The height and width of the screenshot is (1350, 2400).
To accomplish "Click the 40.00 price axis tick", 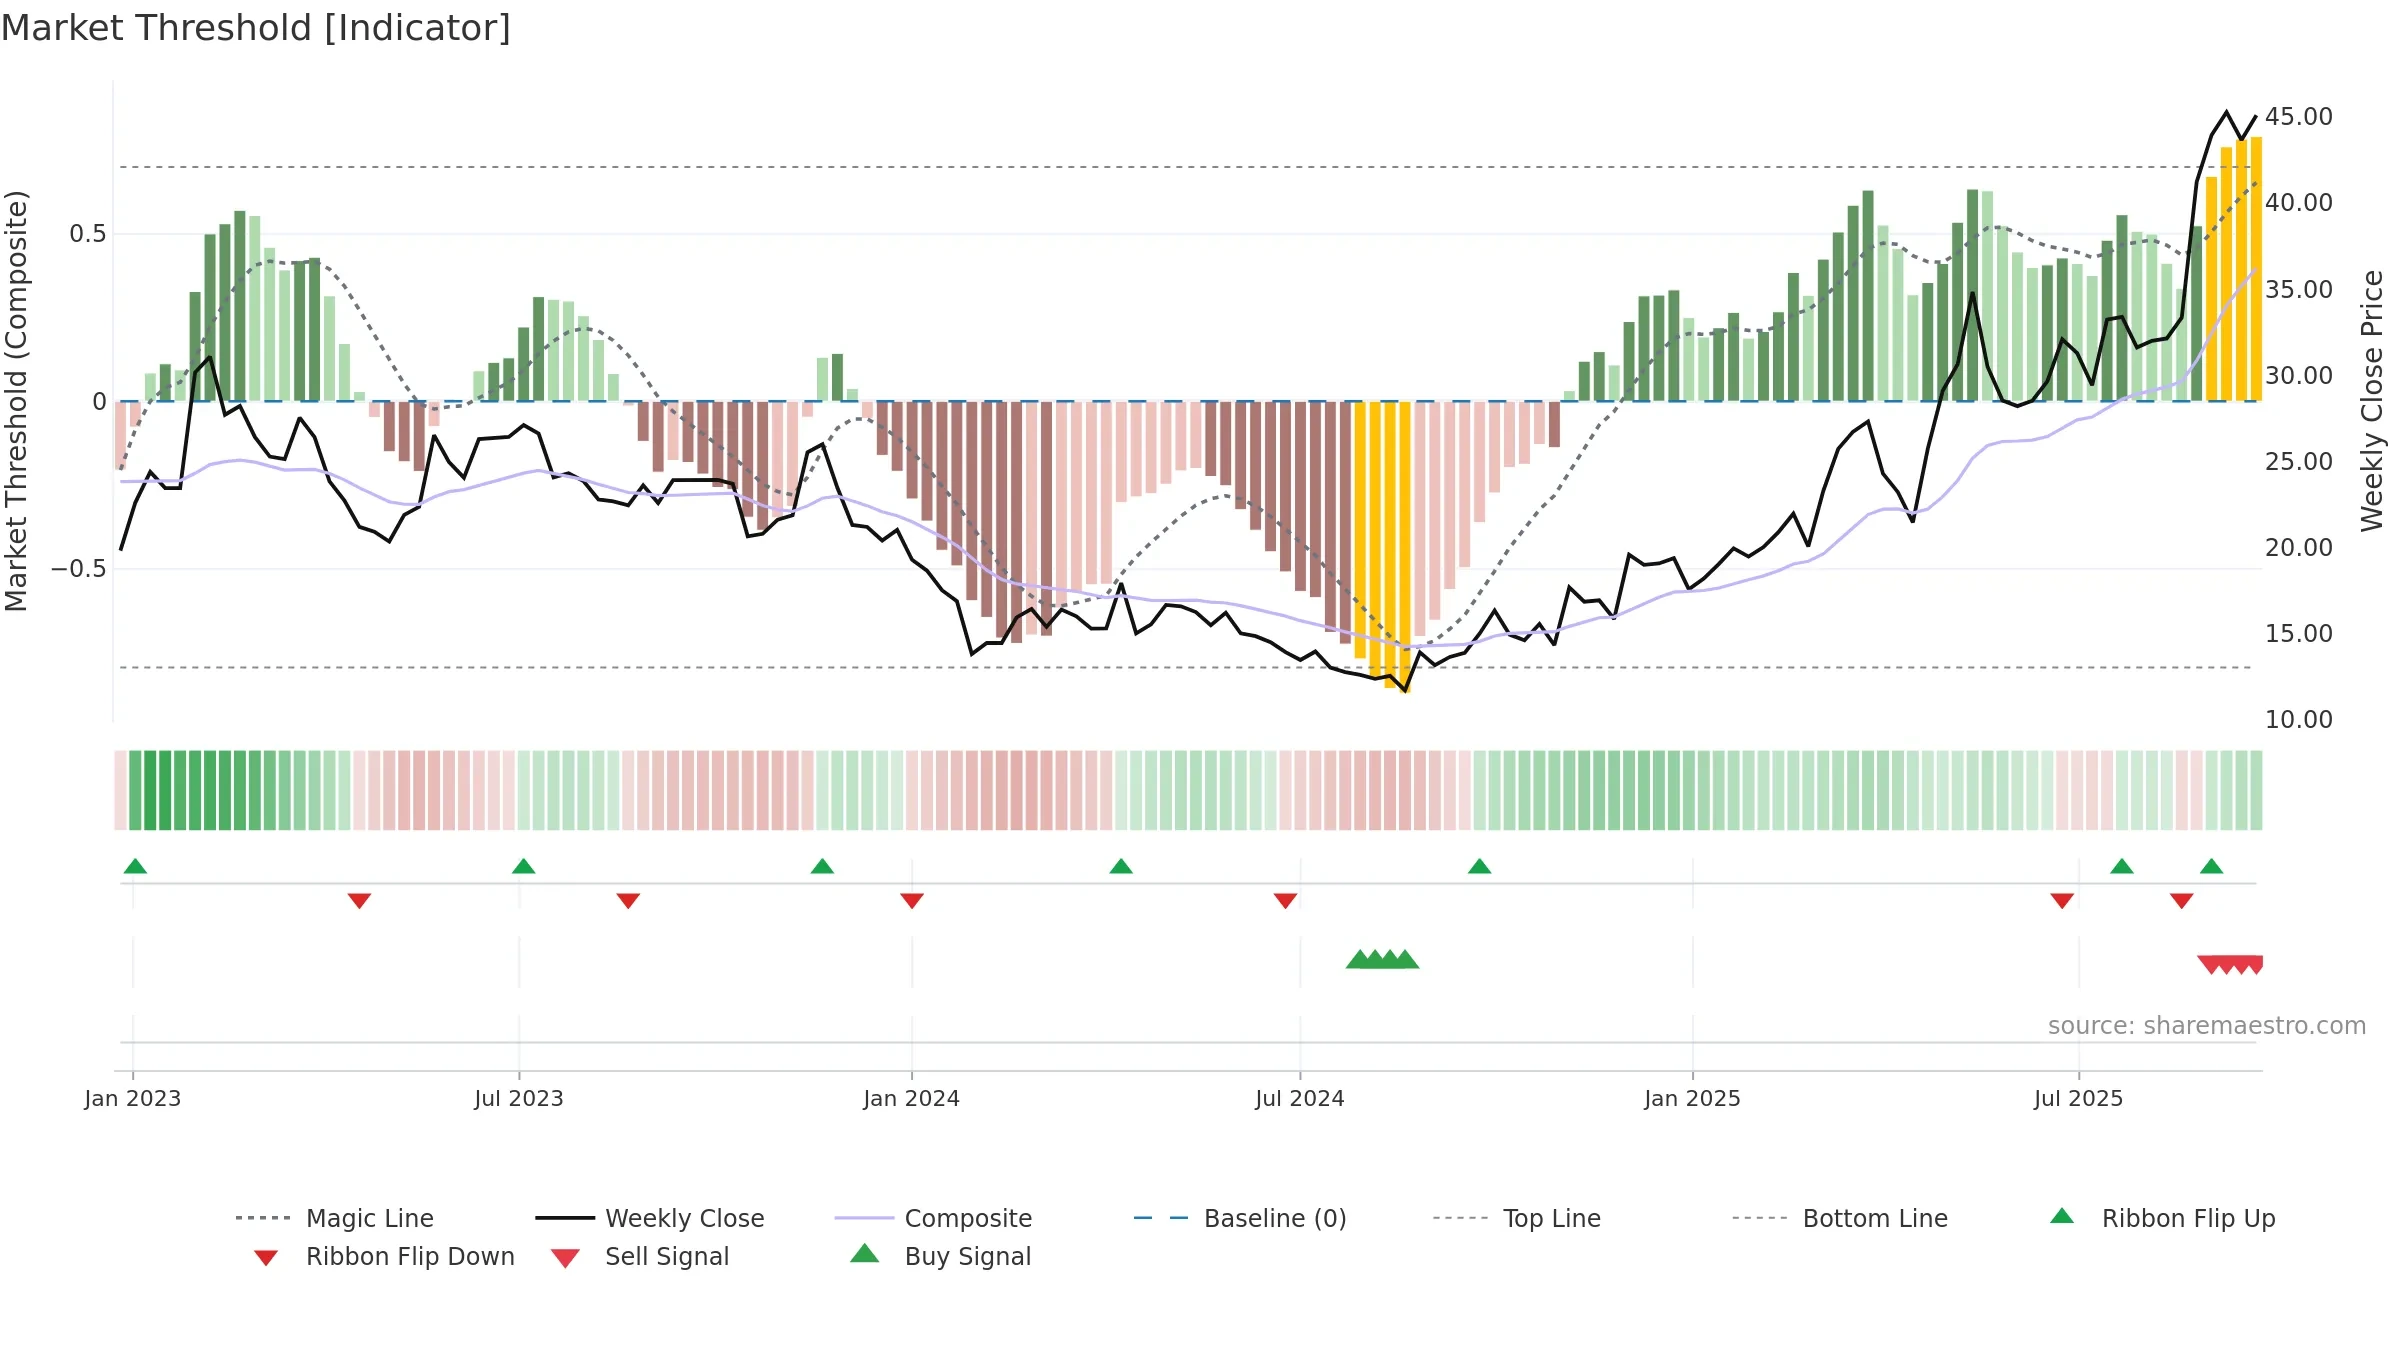I will [2299, 203].
